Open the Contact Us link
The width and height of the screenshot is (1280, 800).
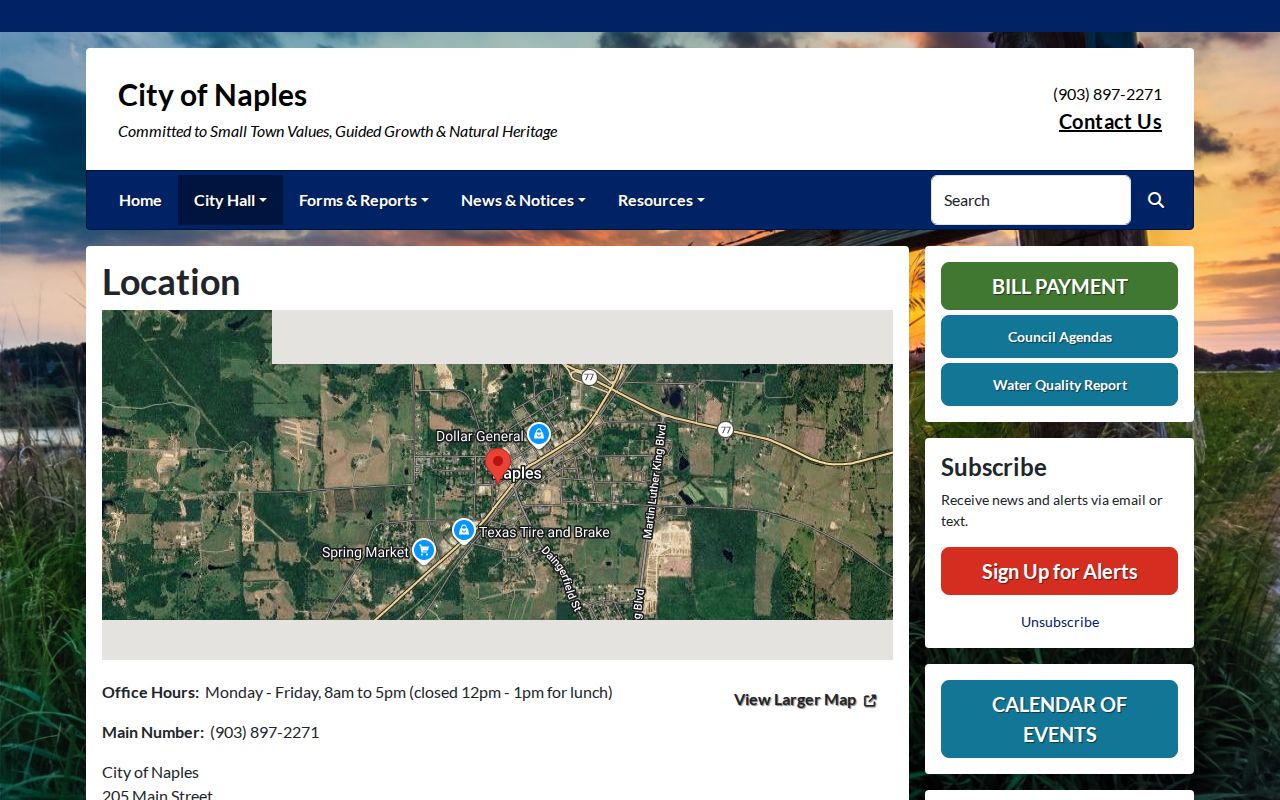tap(1110, 122)
